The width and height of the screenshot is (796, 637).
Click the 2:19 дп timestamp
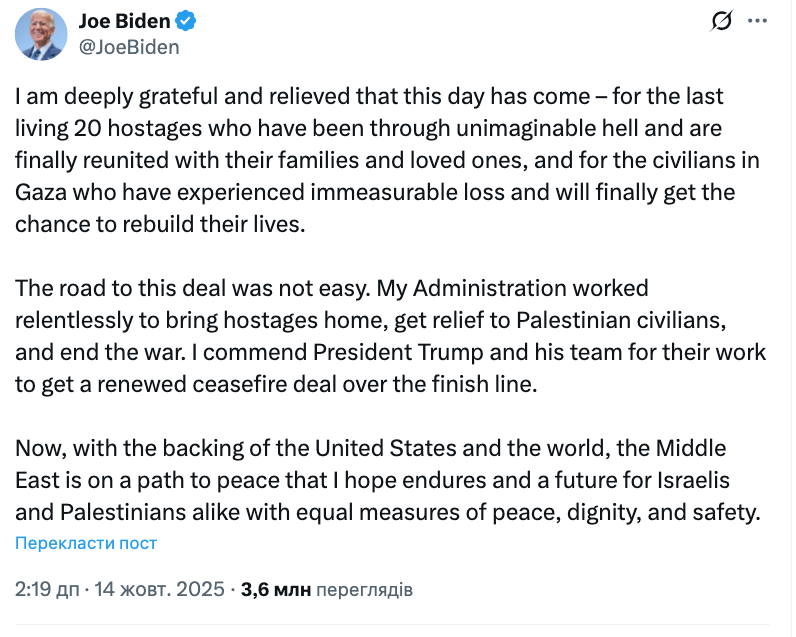click(x=47, y=589)
